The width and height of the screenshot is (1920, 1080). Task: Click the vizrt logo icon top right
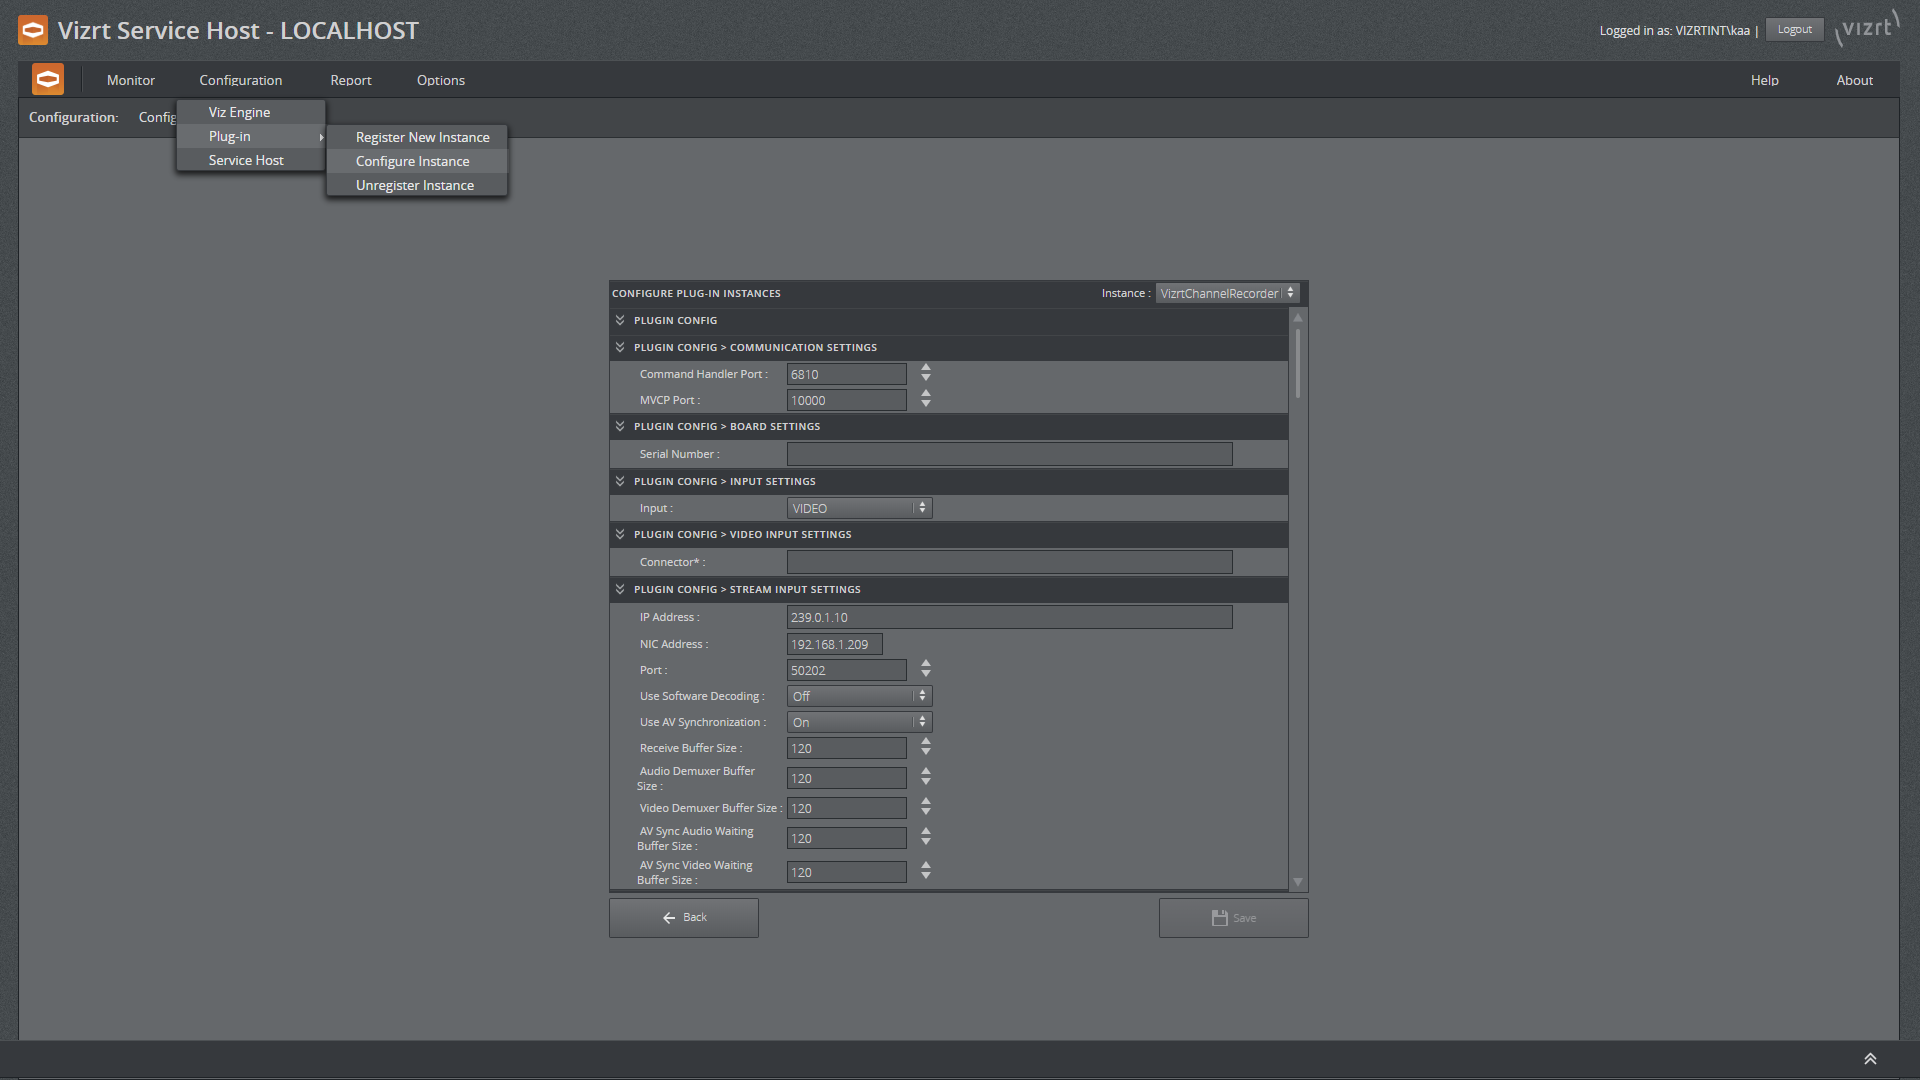click(x=1869, y=29)
